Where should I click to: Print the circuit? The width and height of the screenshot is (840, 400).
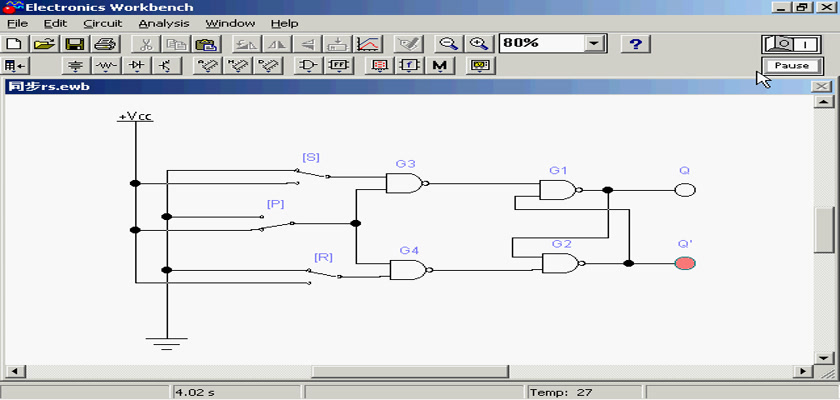104,44
